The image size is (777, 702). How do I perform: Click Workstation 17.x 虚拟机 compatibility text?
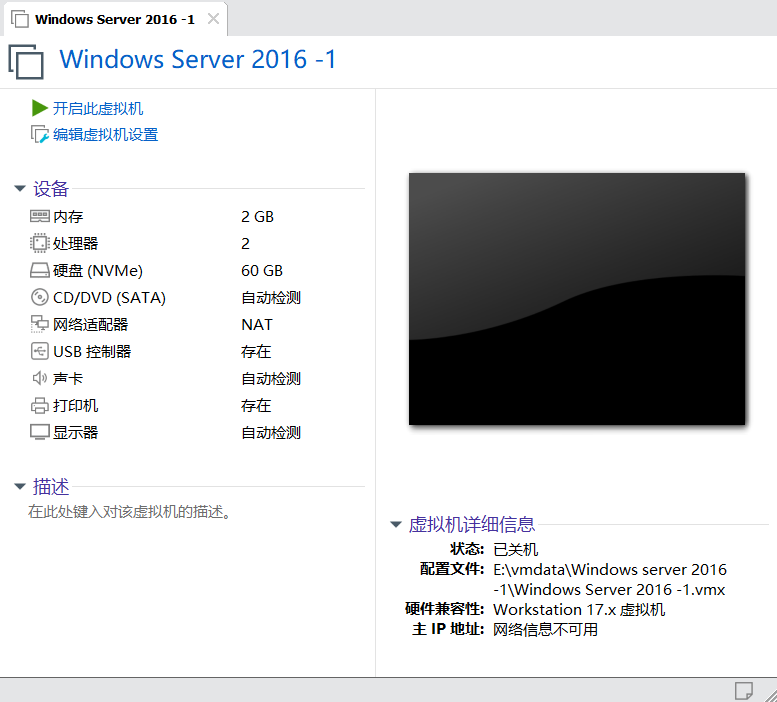[x=579, y=609]
